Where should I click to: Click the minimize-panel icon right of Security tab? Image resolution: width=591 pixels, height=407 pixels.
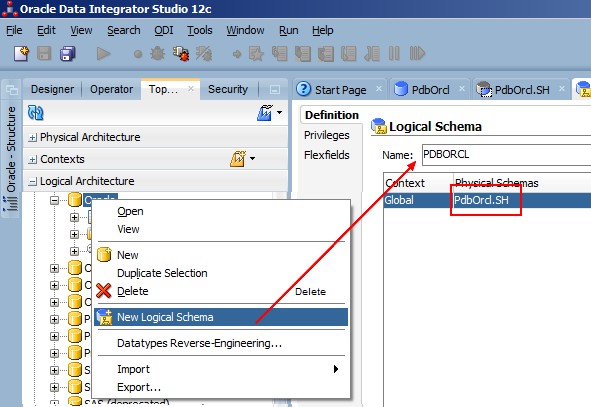[275, 89]
